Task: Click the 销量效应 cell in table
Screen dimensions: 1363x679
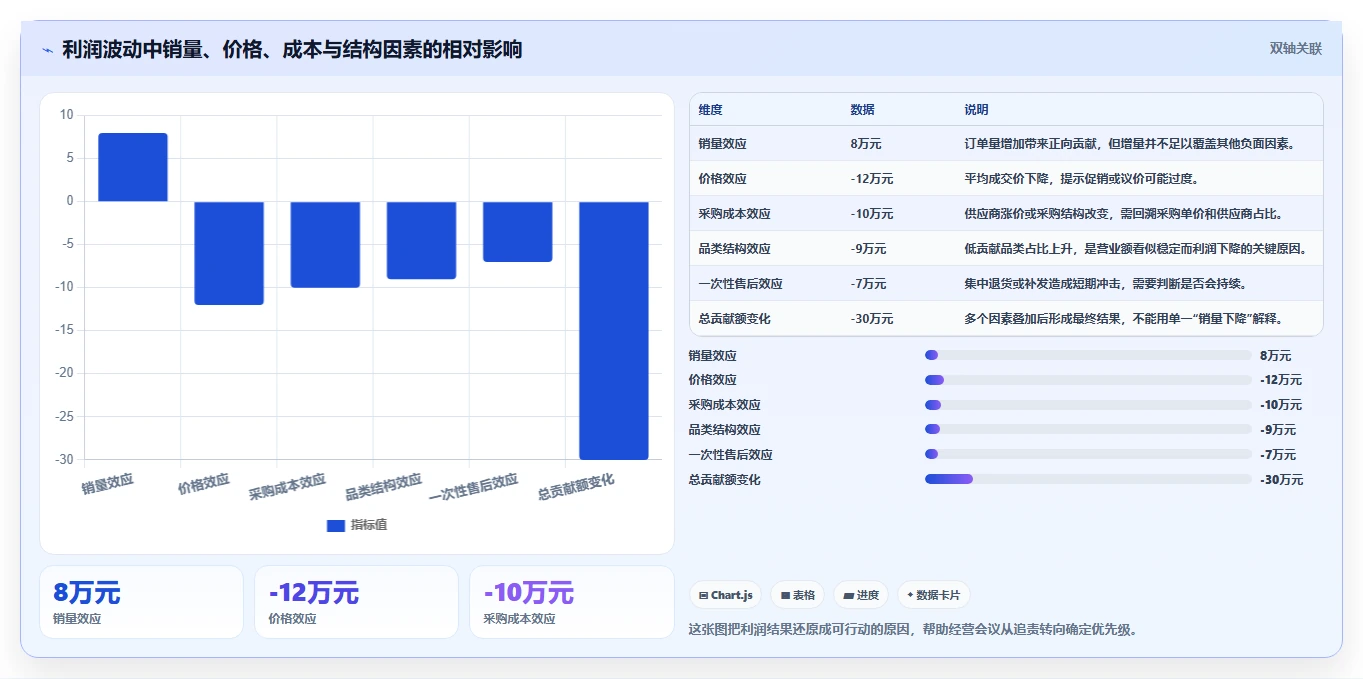Action: 722,144
